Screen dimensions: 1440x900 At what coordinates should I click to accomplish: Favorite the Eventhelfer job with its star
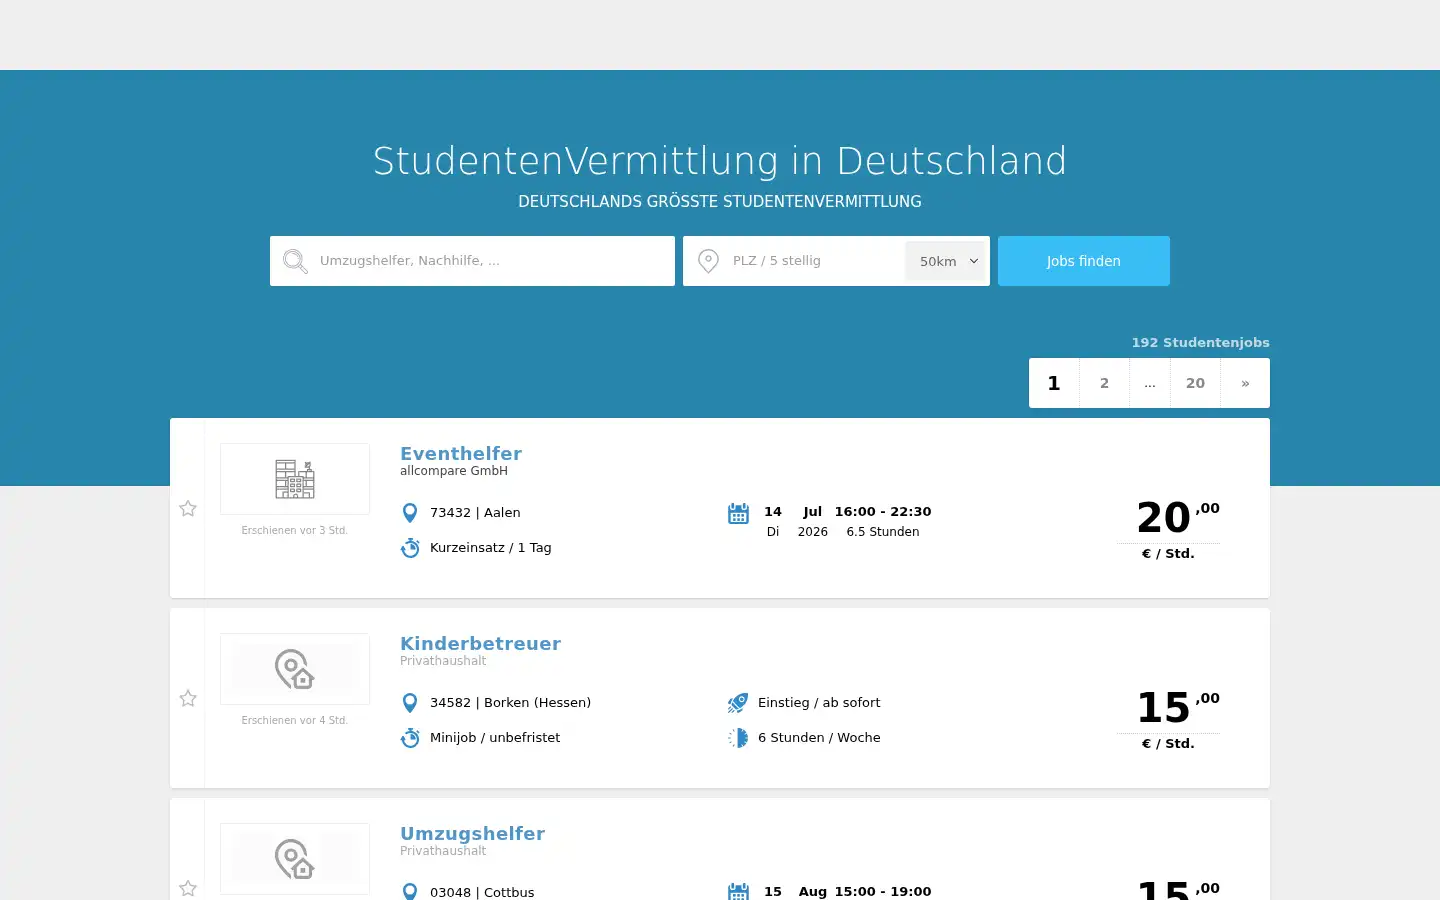[188, 508]
